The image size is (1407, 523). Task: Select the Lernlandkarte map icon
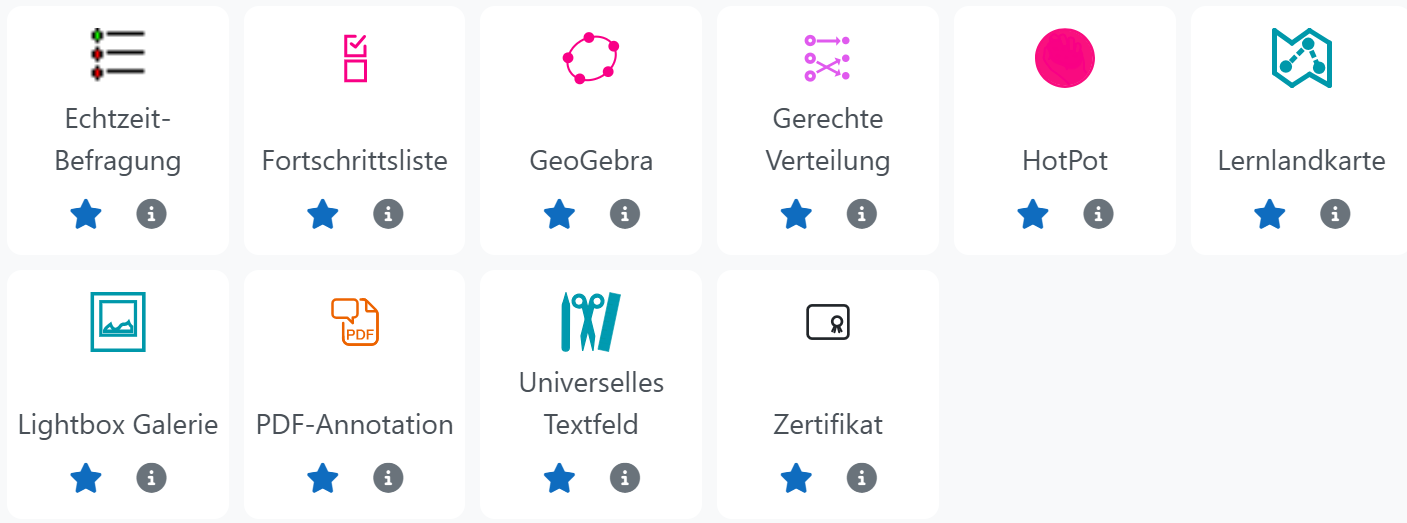pos(1301,57)
